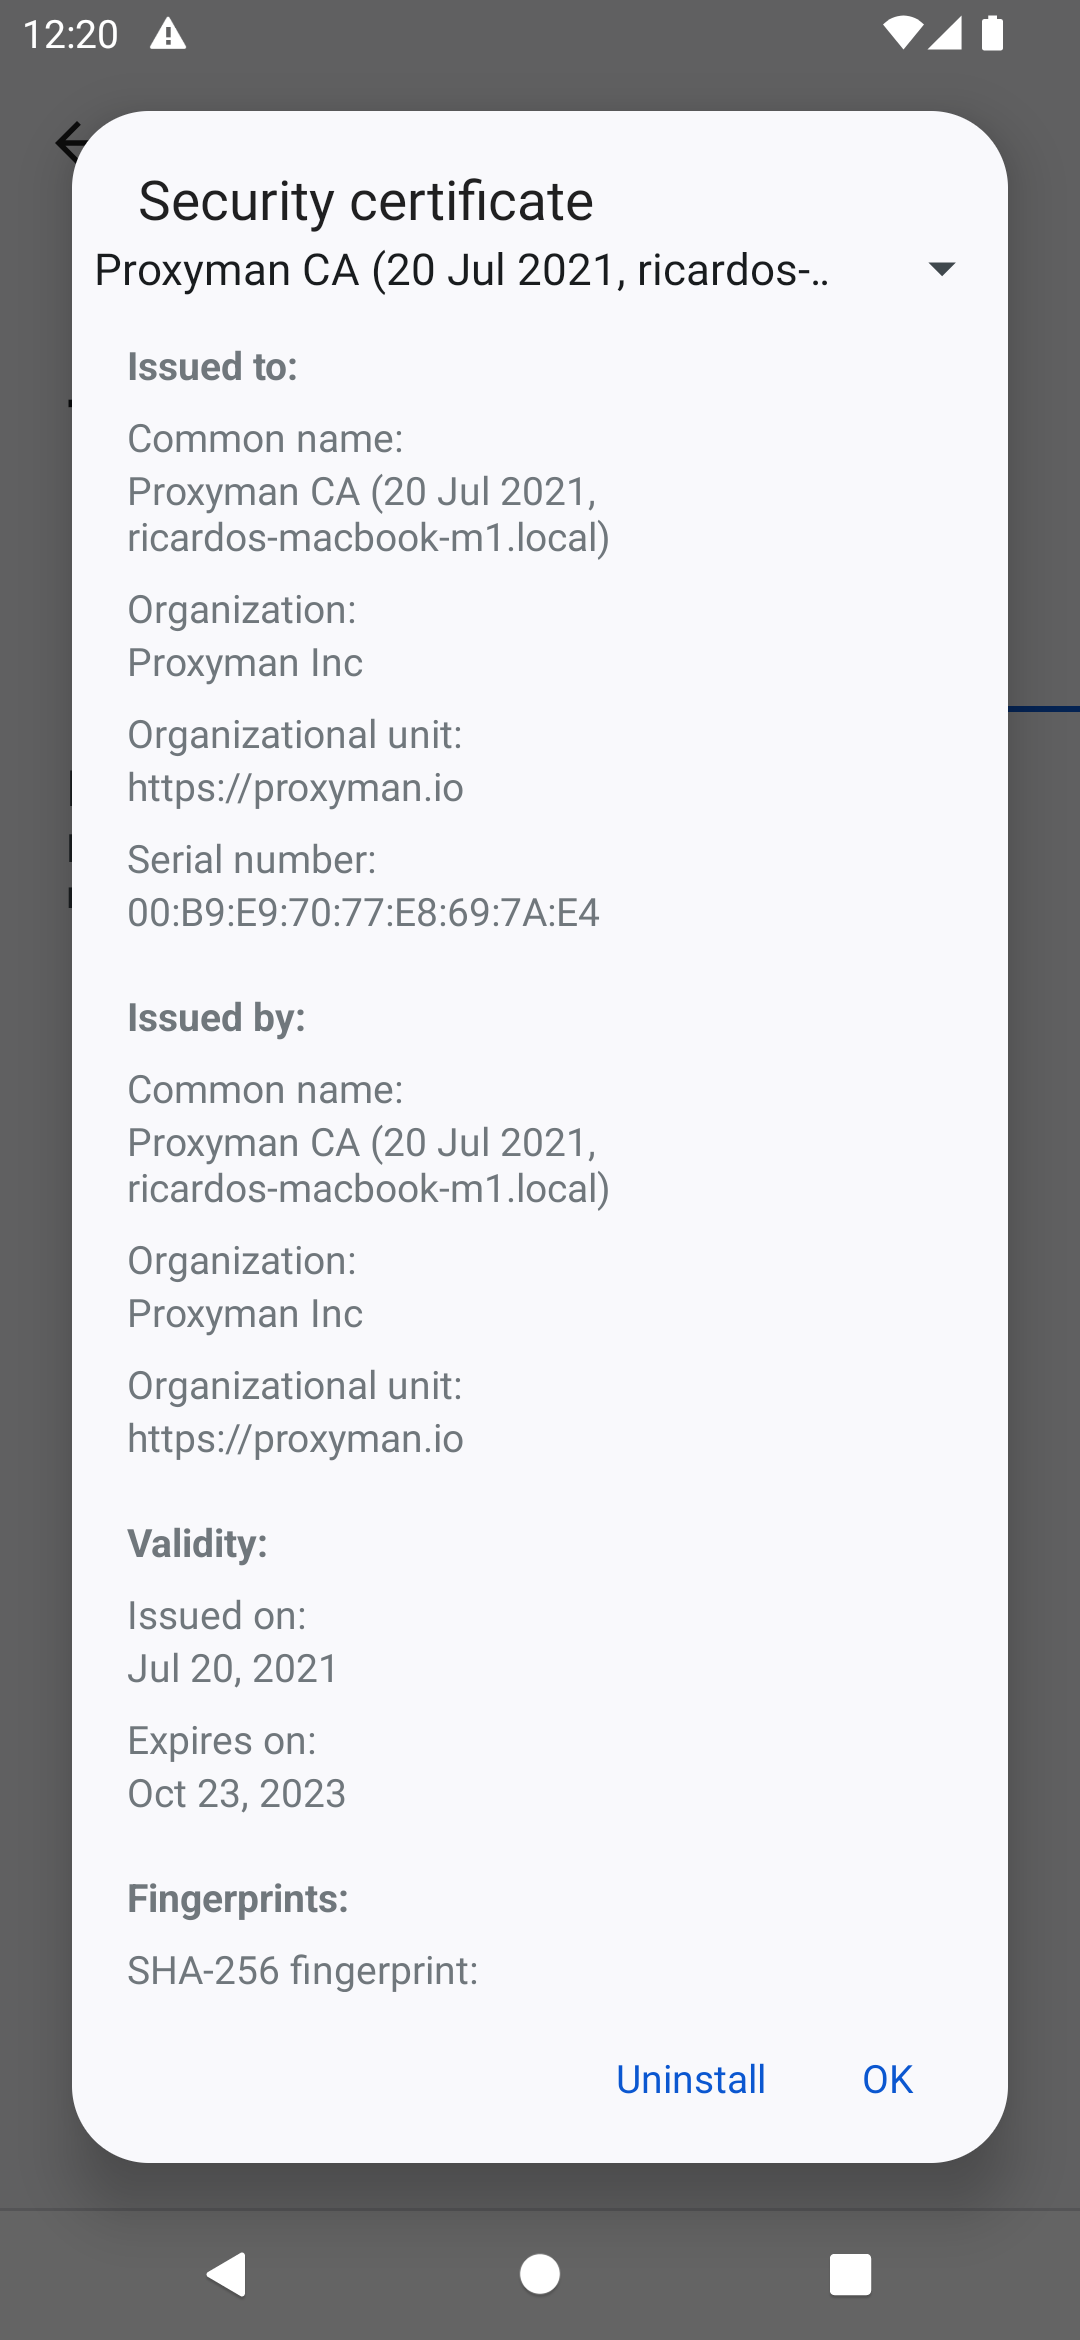Viewport: 1080px width, 2340px height.
Task: Tap the recent apps square button
Action: click(x=849, y=2272)
